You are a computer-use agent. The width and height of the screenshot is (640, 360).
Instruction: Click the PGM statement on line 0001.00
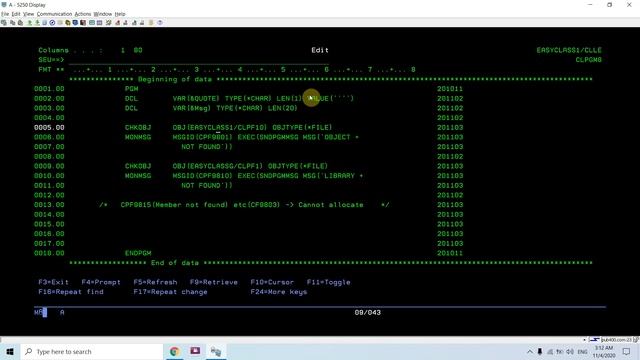coord(131,89)
